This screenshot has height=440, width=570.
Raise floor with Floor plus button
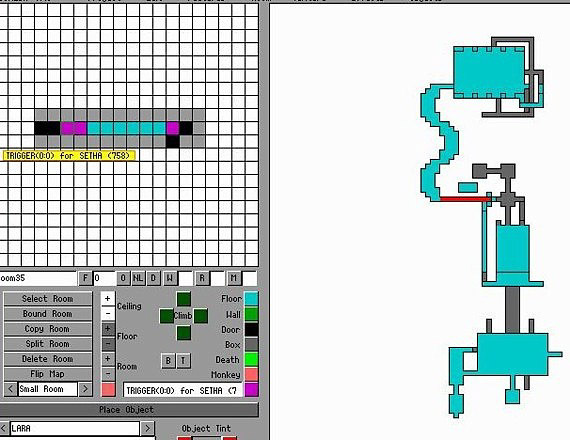point(108,329)
